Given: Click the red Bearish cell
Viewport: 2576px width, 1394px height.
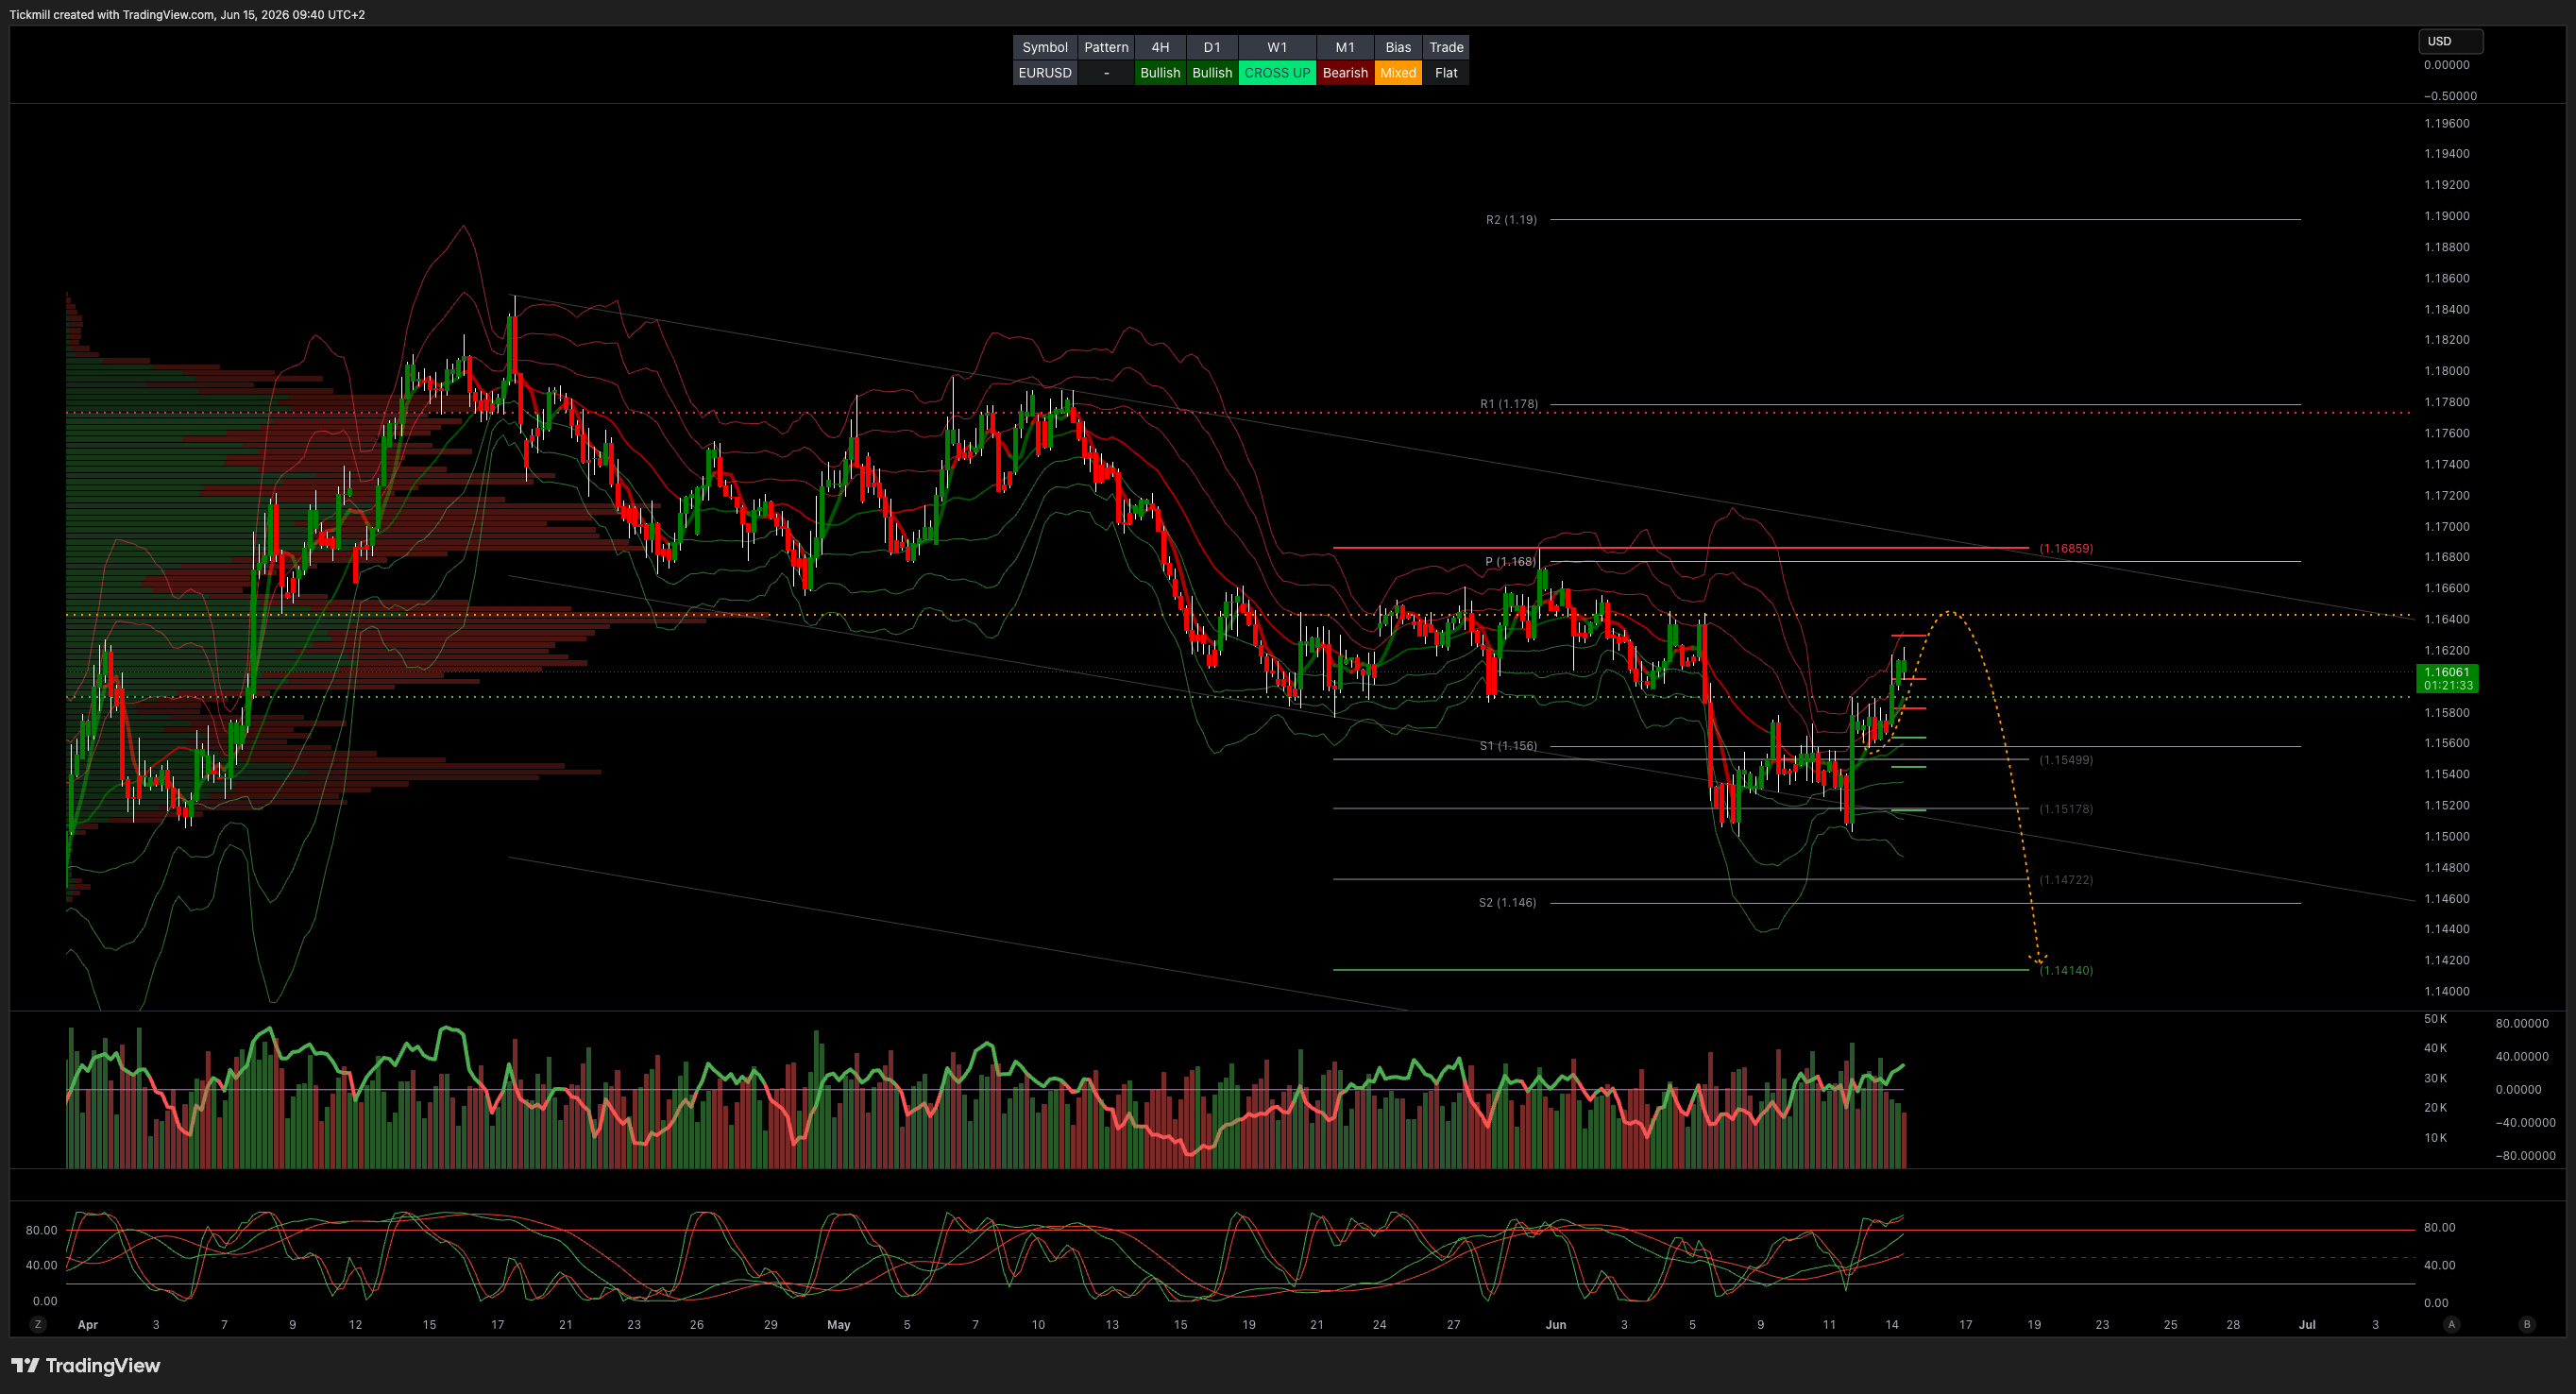Looking at the screenshot, I should tap(1345, 73).
